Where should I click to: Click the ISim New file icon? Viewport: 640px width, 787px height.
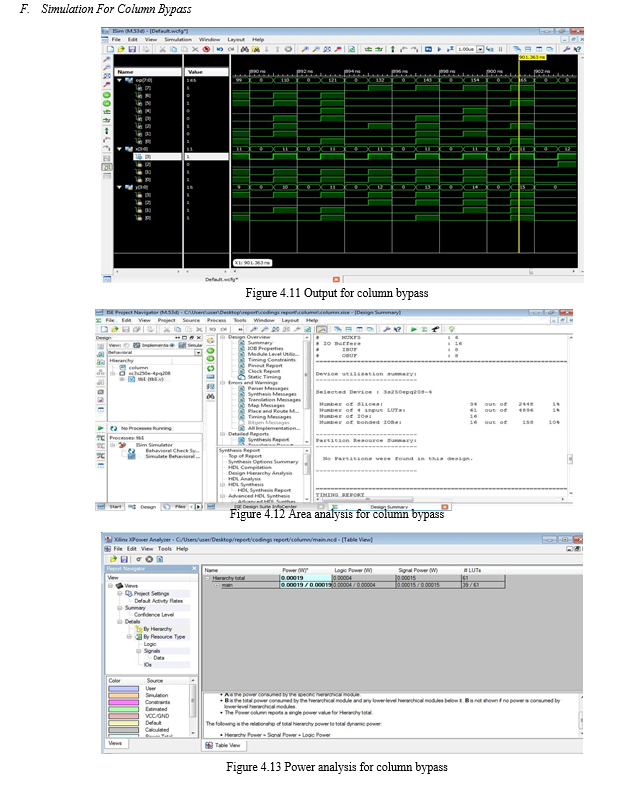110,49
